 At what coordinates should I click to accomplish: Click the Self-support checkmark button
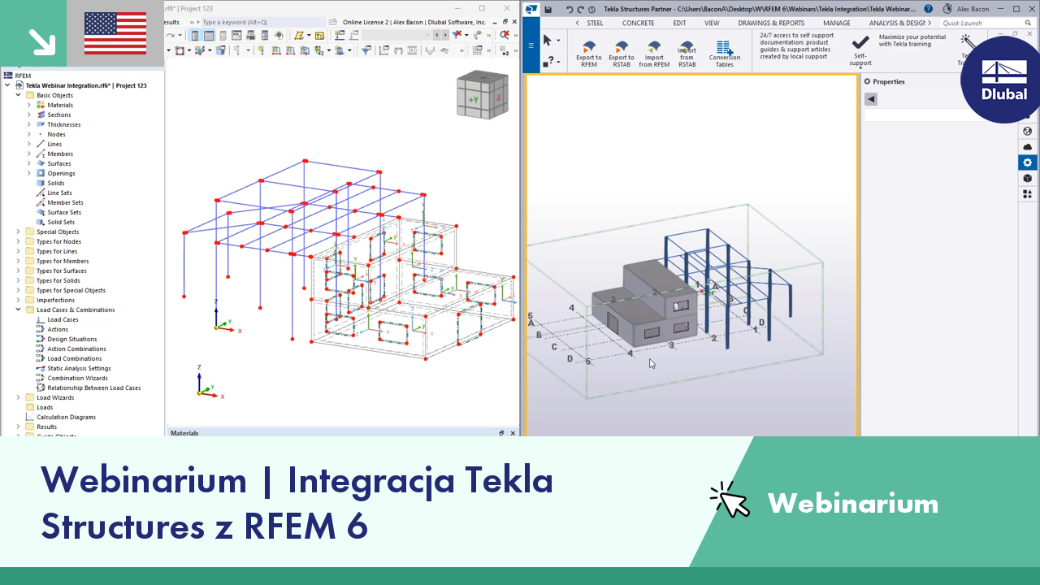pos(860,50)
